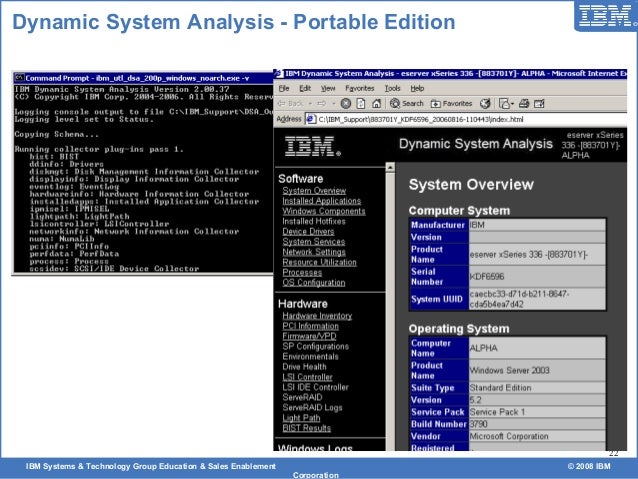
Task: Click the Home icon in browser toolbar
Action: point(376,104)
